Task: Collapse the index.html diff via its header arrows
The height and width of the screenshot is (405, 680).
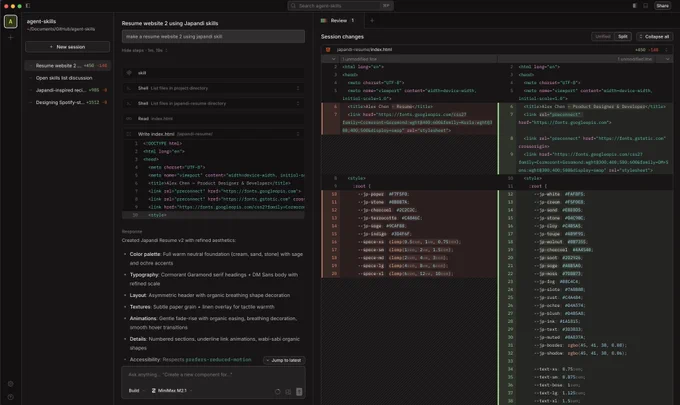Action: (x=666, y=49)
